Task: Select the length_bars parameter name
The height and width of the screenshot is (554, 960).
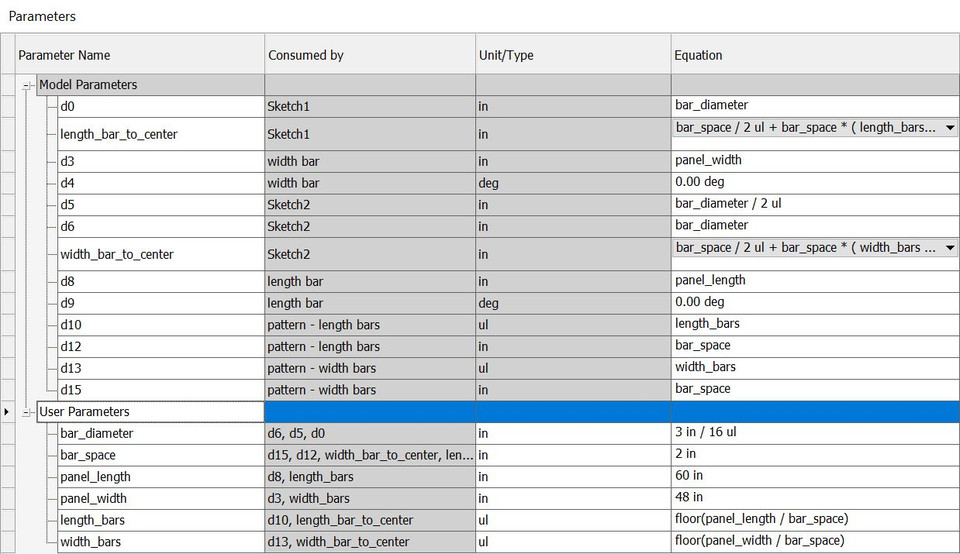Action: [93, 520]
